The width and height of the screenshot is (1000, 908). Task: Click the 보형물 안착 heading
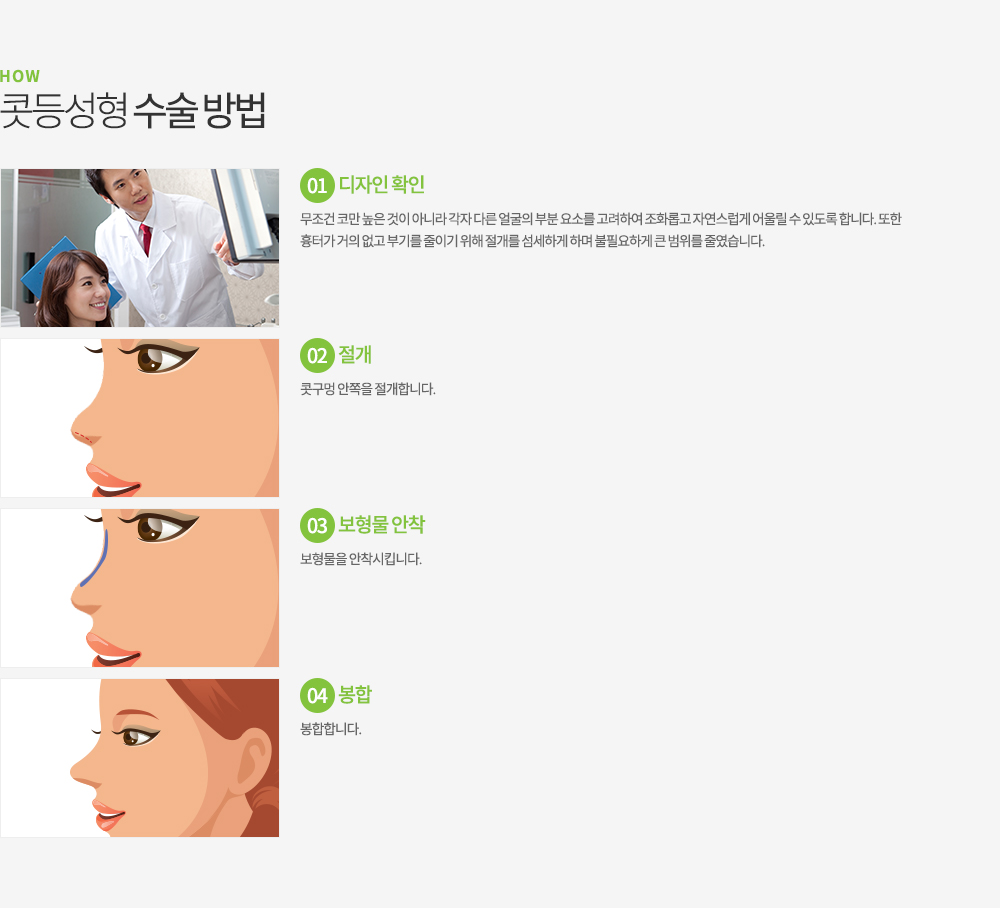click(x=381, y=525)
